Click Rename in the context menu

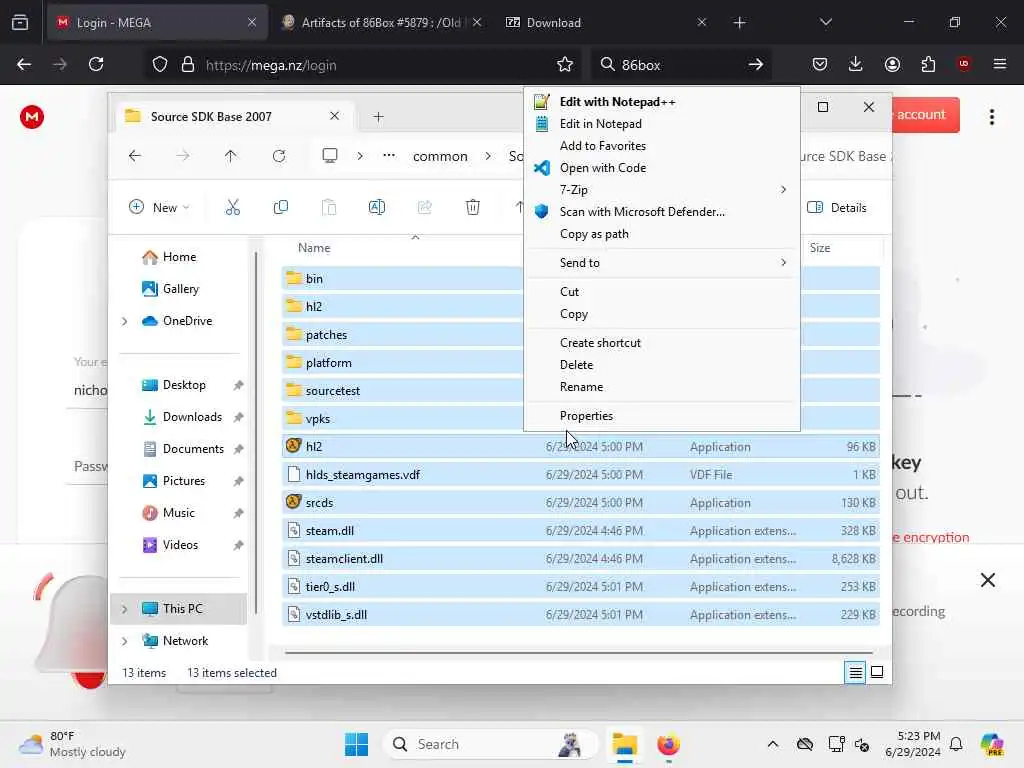[662, 387]
